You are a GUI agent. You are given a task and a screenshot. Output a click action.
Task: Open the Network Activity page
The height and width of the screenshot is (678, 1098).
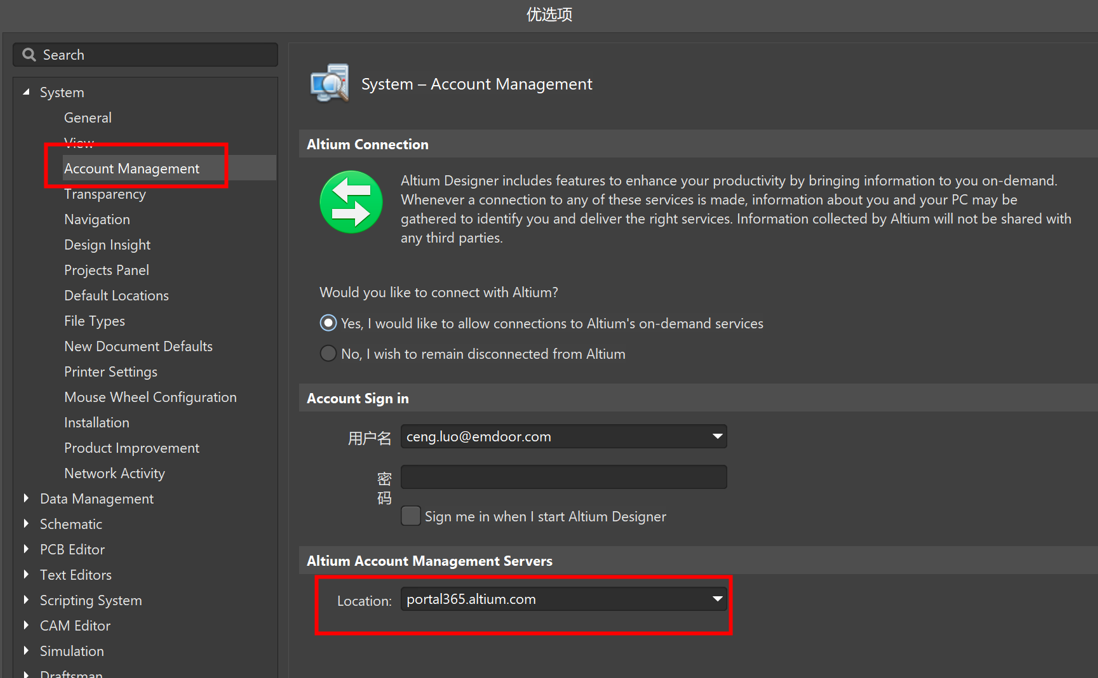click(x=114, y=473)
